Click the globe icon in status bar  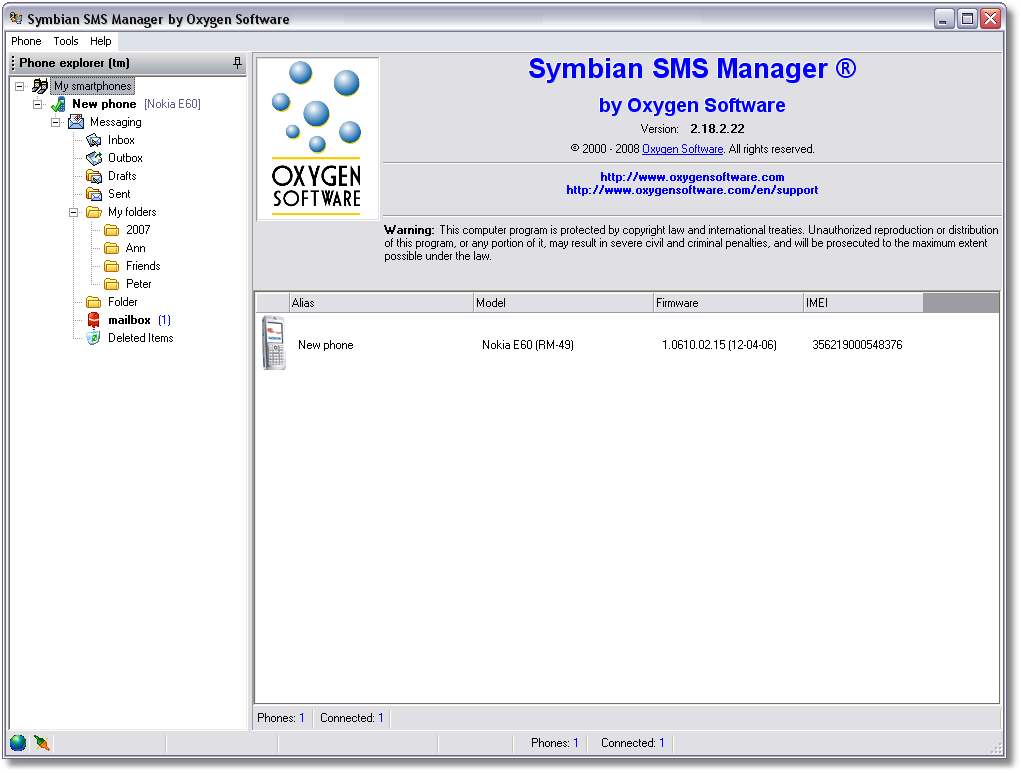coord(18,742)
